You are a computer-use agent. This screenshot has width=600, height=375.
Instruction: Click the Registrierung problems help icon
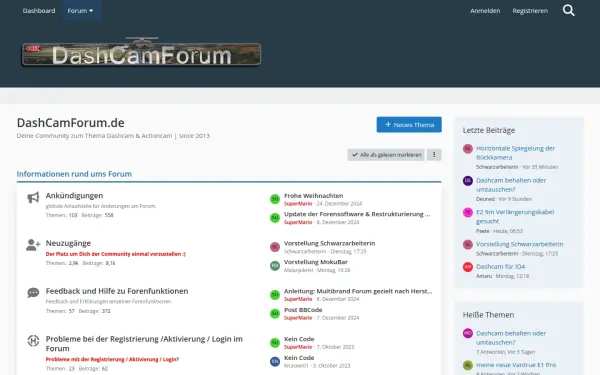pyautogui.click(x=33, y=341)
